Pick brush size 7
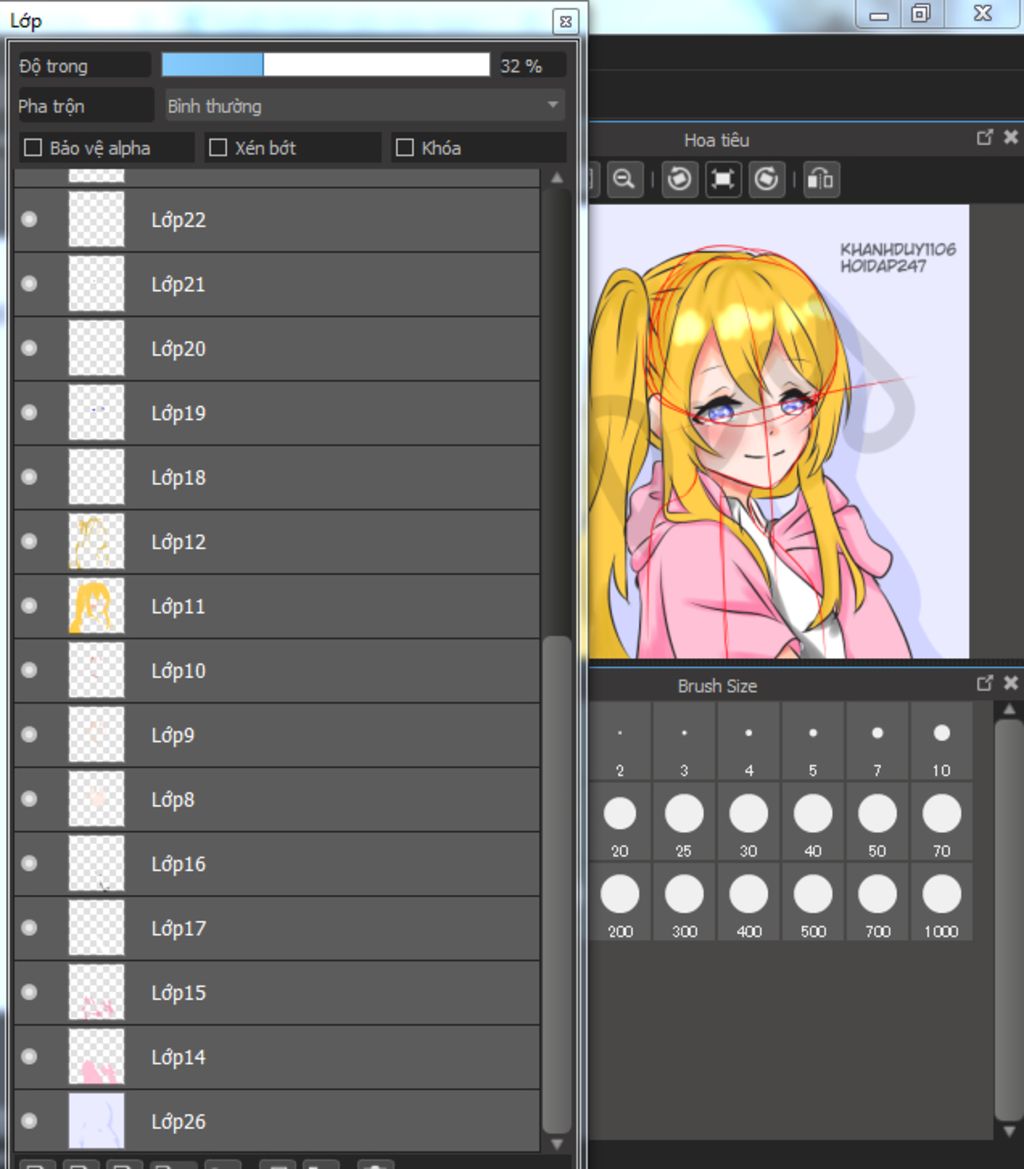 click(x=877, y=742)
